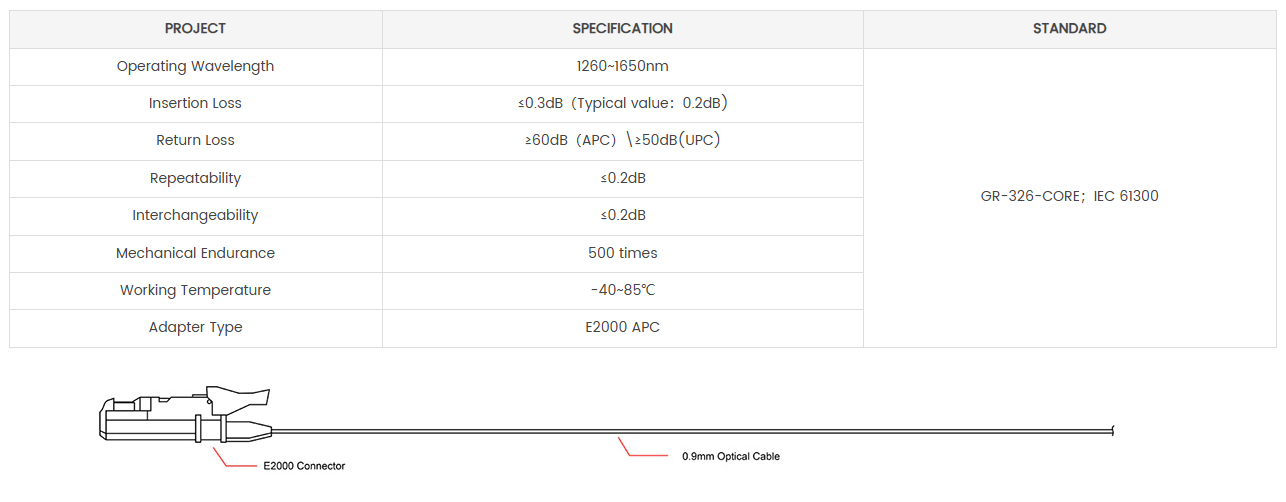
Task: Select the Return Loss label
Action: pyautogui.click(x=196, y=140)
